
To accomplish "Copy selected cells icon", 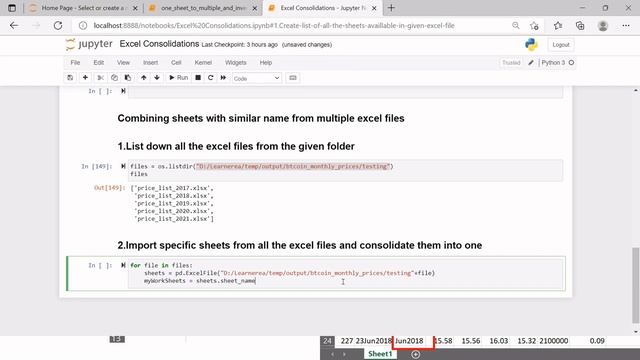I will 114,78.
